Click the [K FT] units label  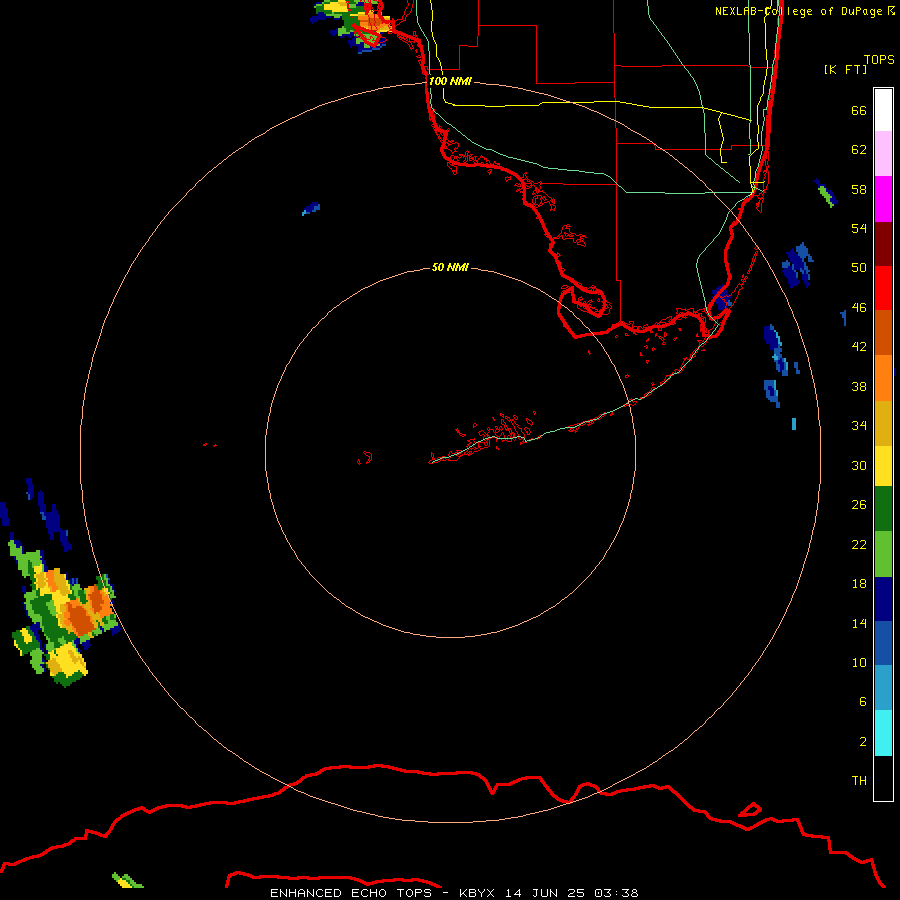point(845,69)
